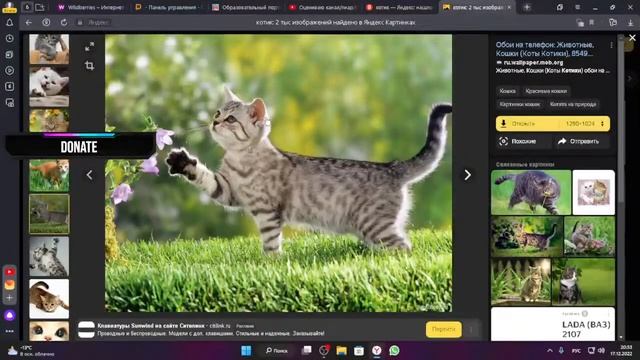Show hidden system tray icons chevron
Viewport: 640px width, 360px height.
tap(549, 351)
